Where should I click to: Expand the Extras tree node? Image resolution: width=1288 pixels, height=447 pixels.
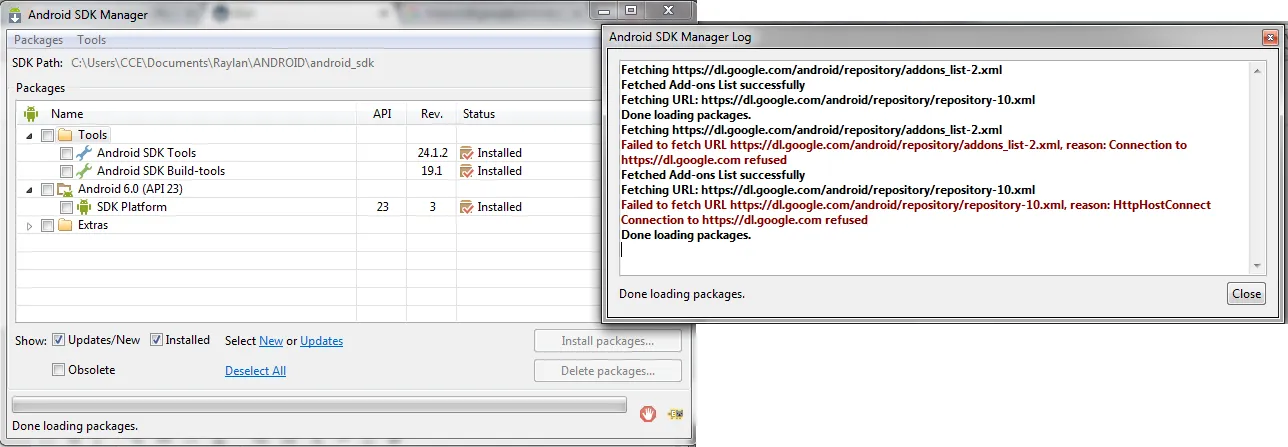point(29,226)
